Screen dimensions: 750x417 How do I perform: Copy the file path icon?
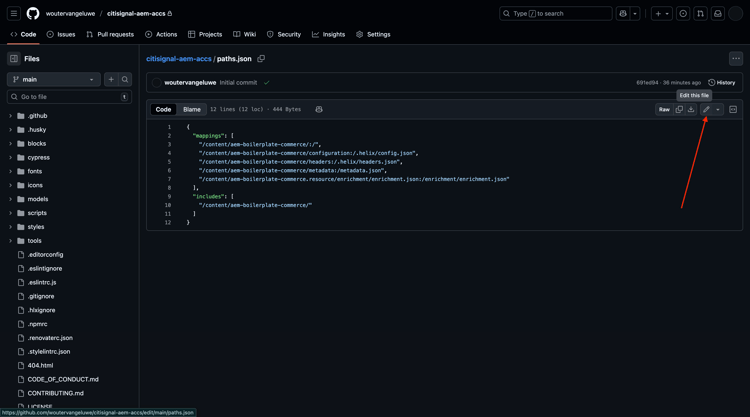[x=261, y=59]
